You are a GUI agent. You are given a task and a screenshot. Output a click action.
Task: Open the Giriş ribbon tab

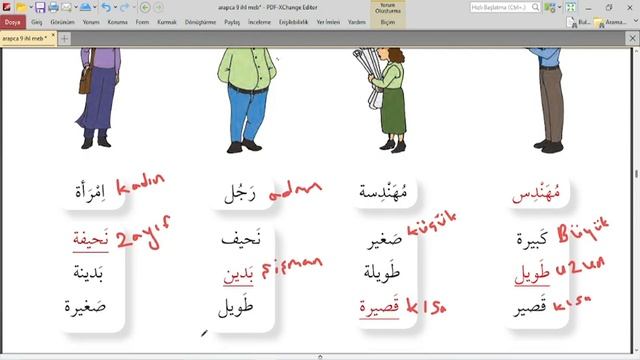point(37,22)
